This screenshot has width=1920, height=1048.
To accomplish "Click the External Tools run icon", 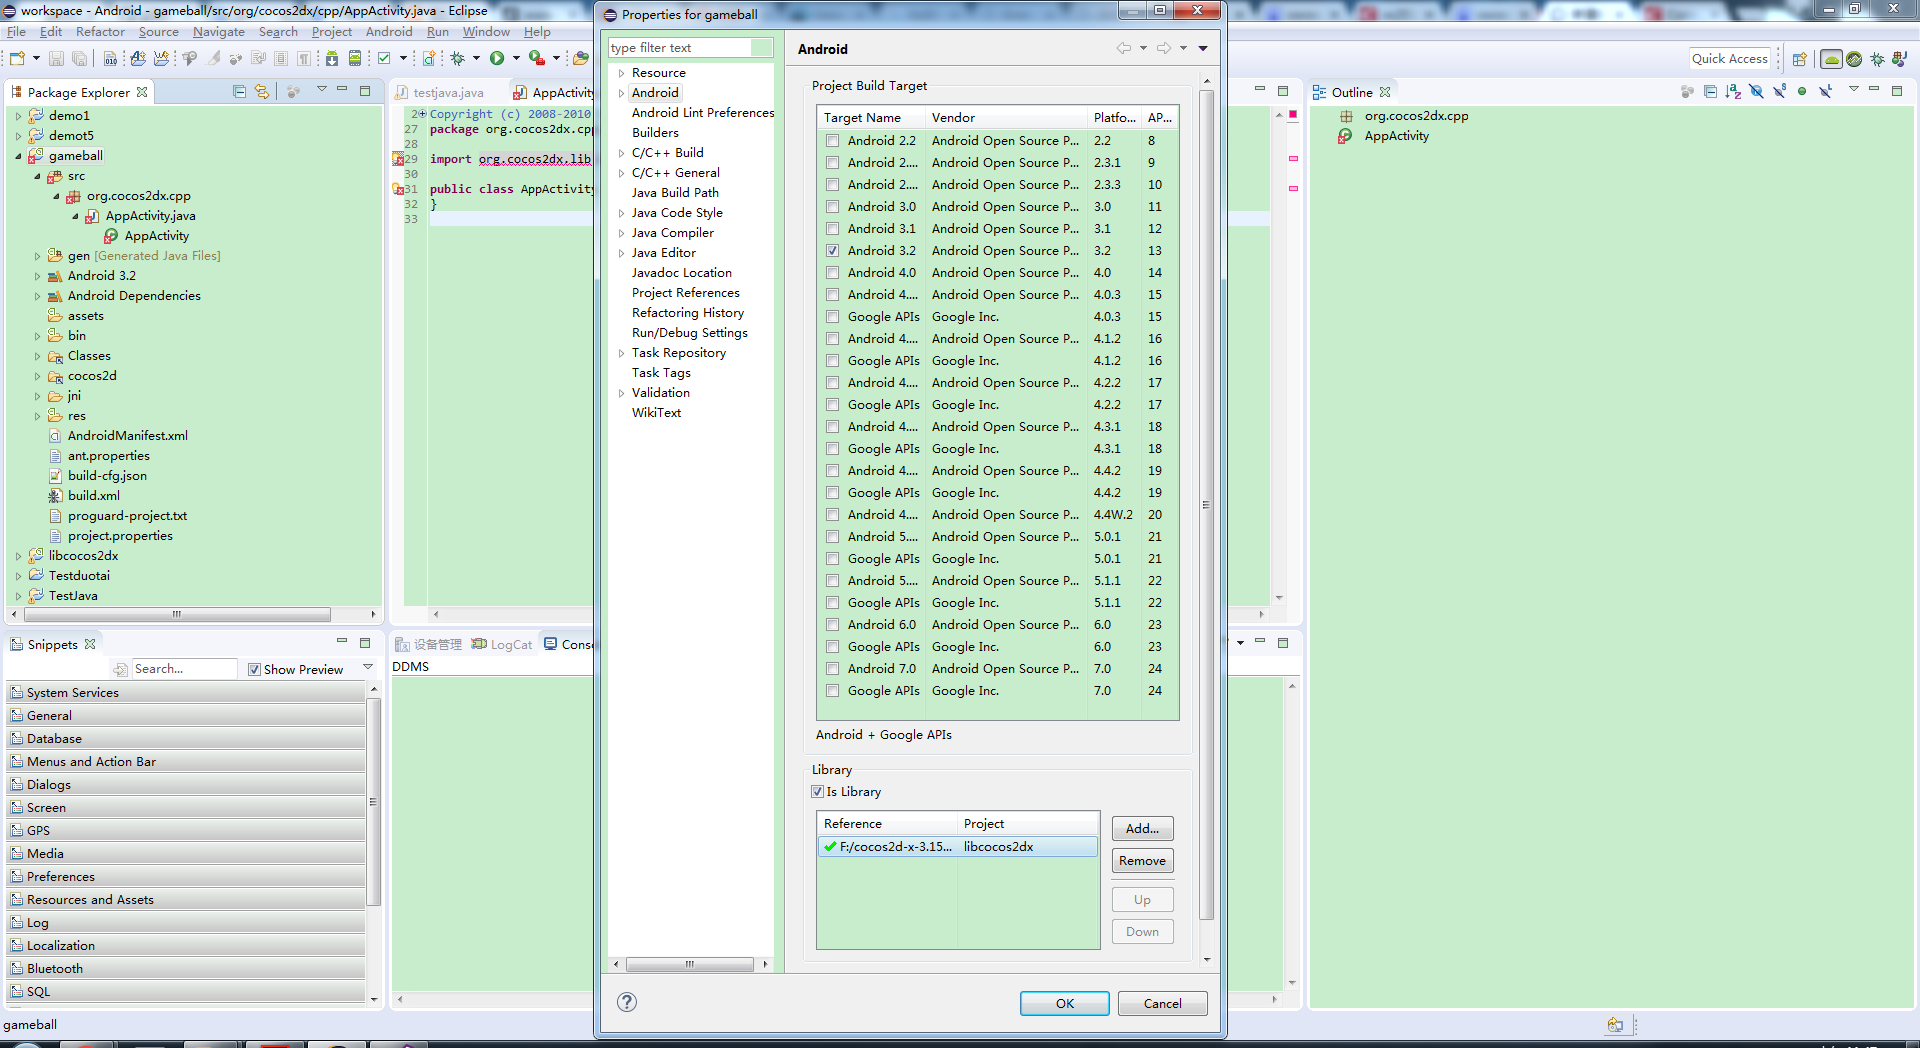I will click(x=537, y=58).
